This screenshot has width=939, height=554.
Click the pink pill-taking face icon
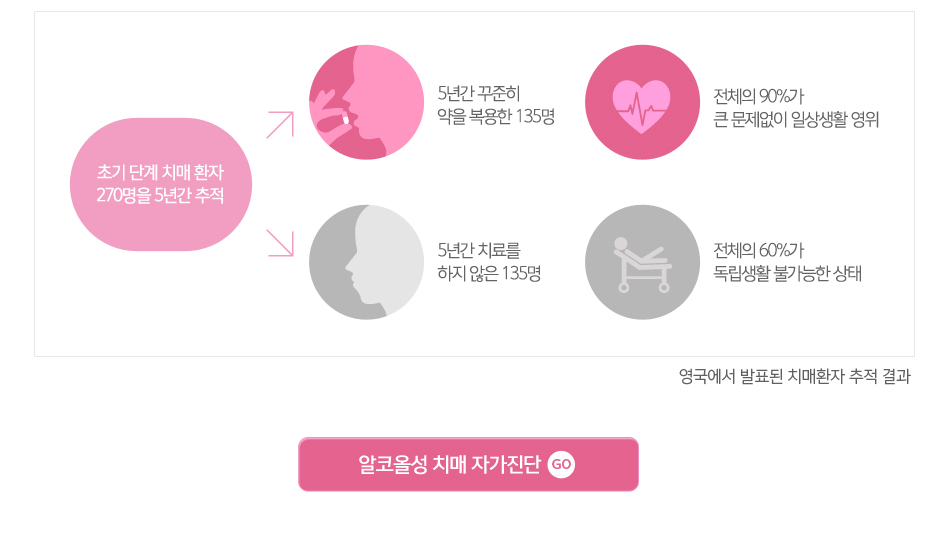pos(366,102)
